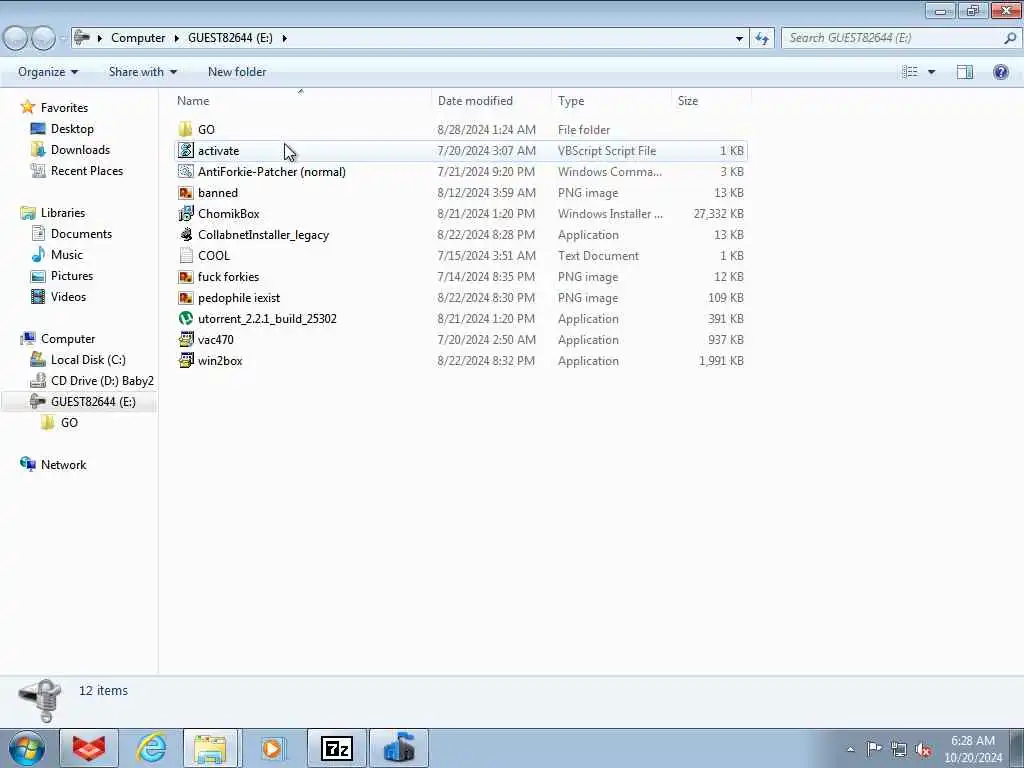Click the 7/15/2024 3:51 AM date of COOL
Viewport: 1024px width, 768px height.
tap(487, 255)
